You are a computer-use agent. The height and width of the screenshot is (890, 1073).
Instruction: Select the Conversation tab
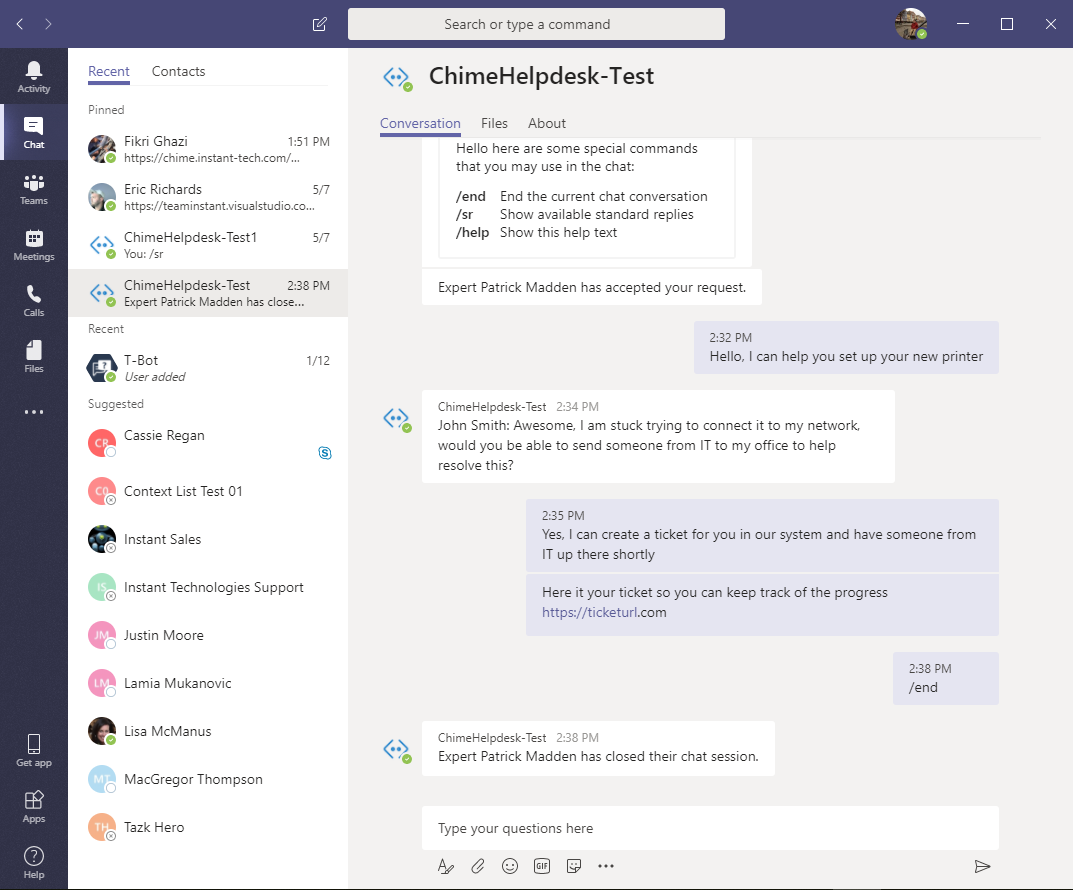click(x=420, y=123)
